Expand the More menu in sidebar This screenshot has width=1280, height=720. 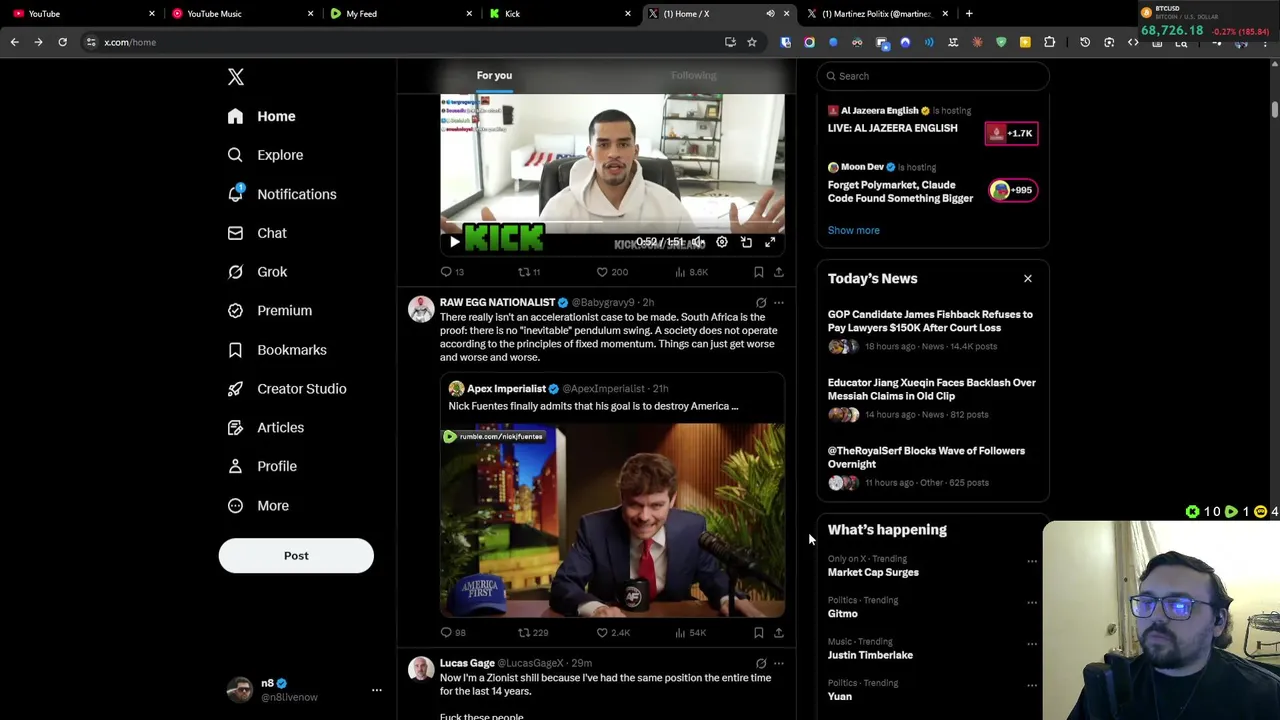(258, 505)
